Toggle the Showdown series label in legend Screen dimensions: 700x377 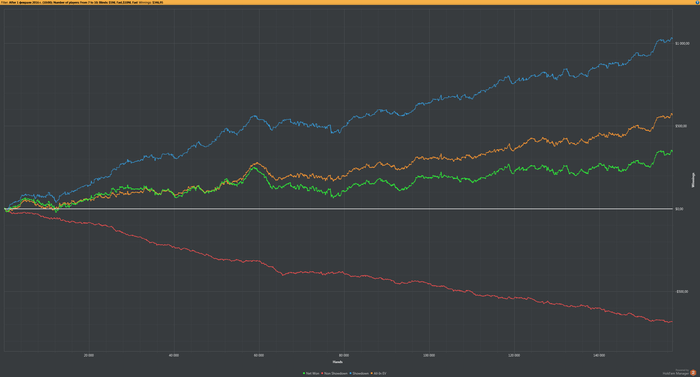pos(361,373)
